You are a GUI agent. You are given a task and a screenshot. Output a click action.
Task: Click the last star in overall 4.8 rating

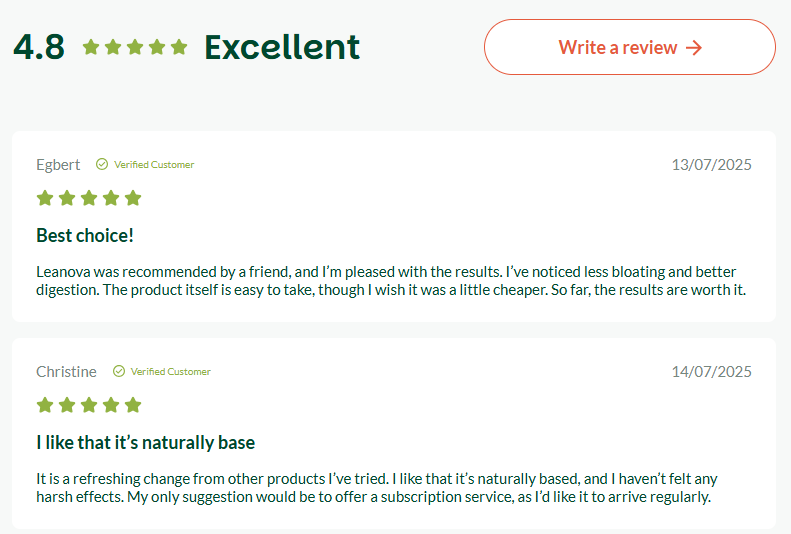(179, 47)
